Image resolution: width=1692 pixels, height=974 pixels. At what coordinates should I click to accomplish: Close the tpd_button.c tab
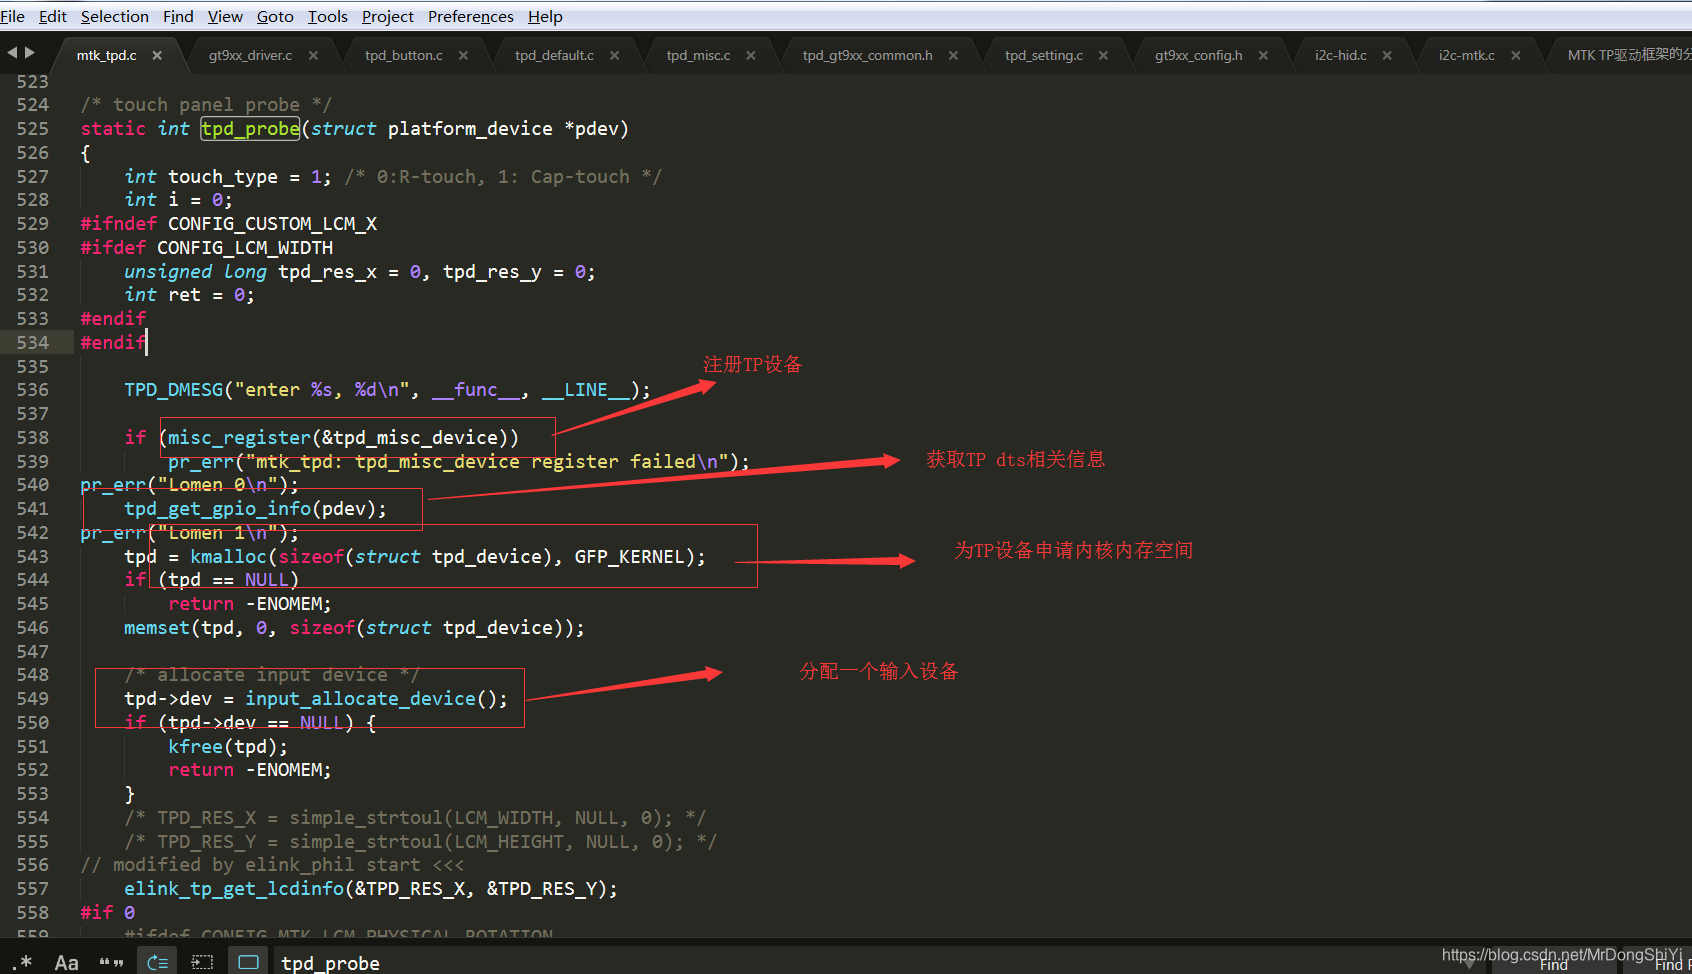coord(463,55)
